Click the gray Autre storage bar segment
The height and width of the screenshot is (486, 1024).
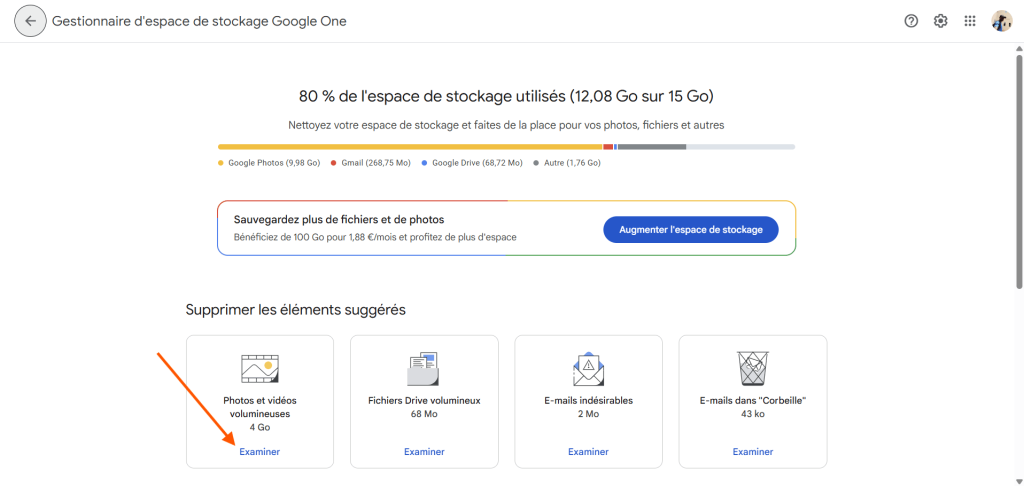tap(652, 147)
